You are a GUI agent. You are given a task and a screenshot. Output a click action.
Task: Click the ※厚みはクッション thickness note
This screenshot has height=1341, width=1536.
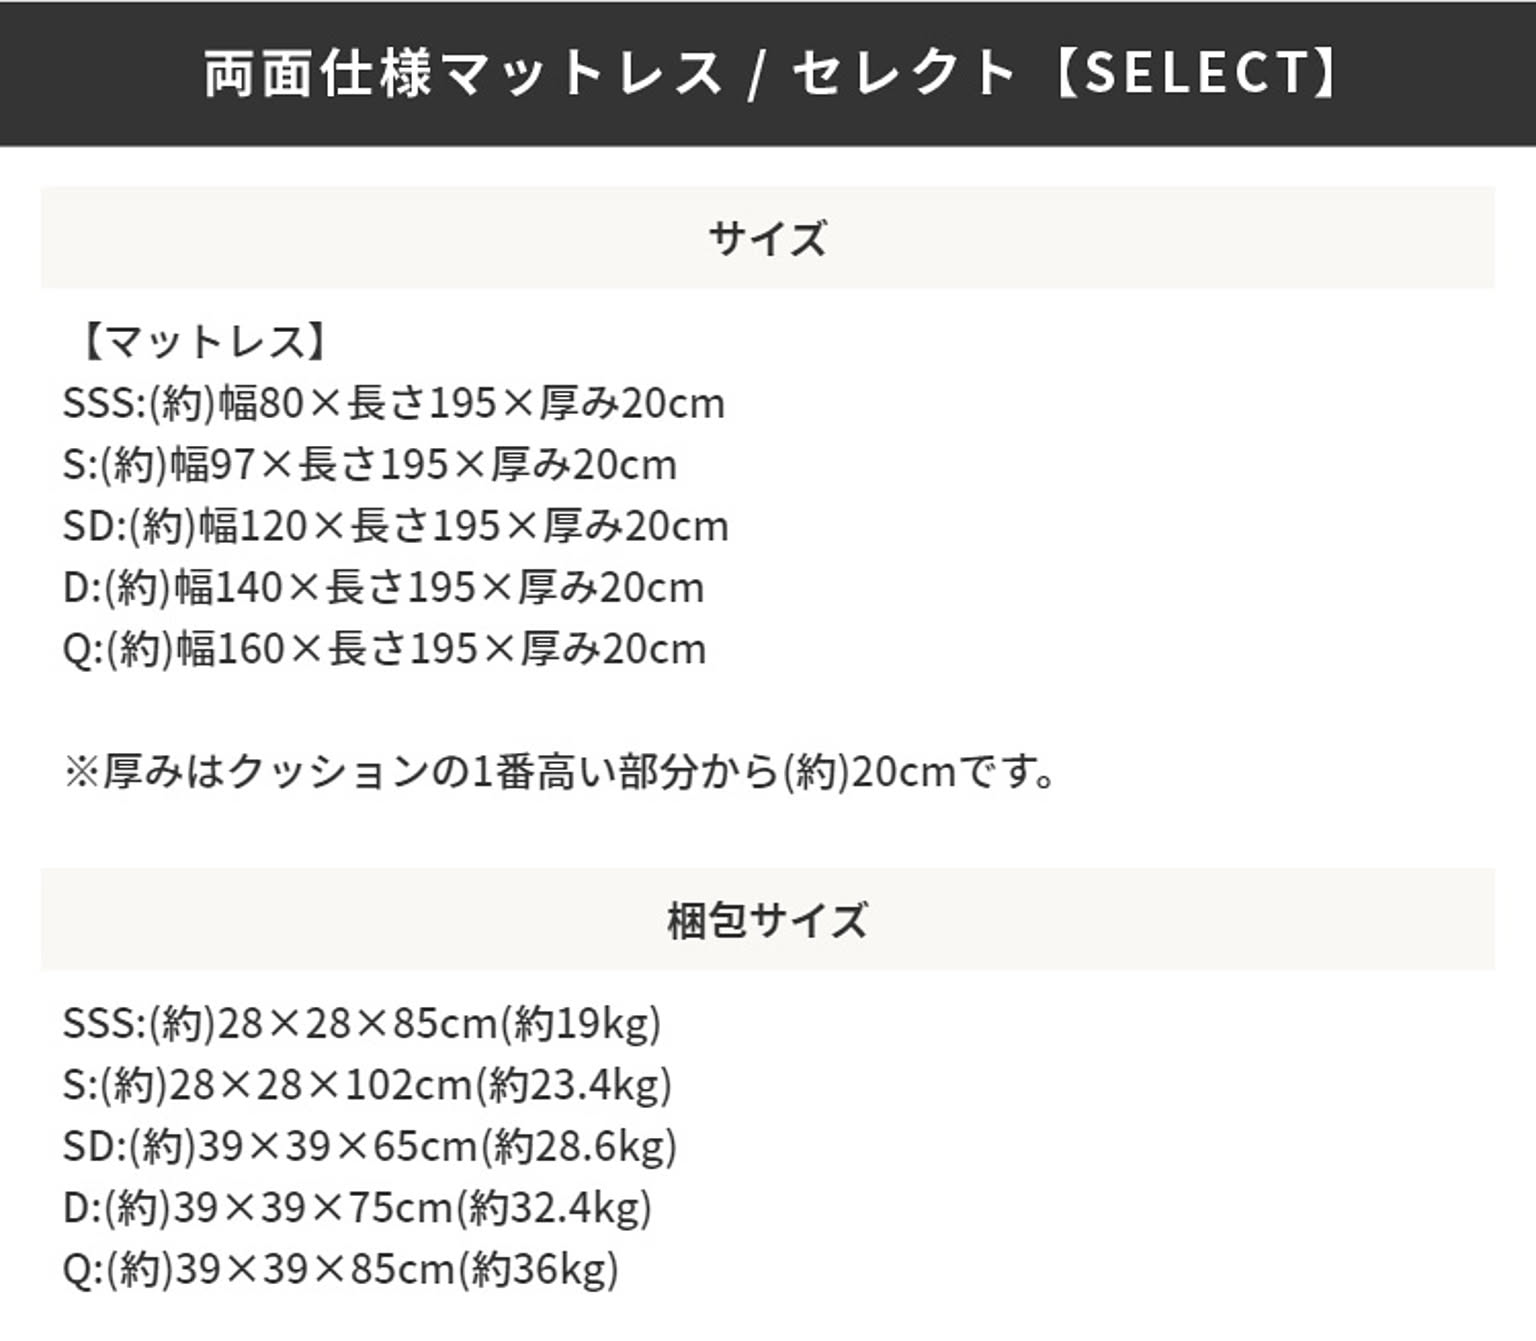(x=560, y=772)
